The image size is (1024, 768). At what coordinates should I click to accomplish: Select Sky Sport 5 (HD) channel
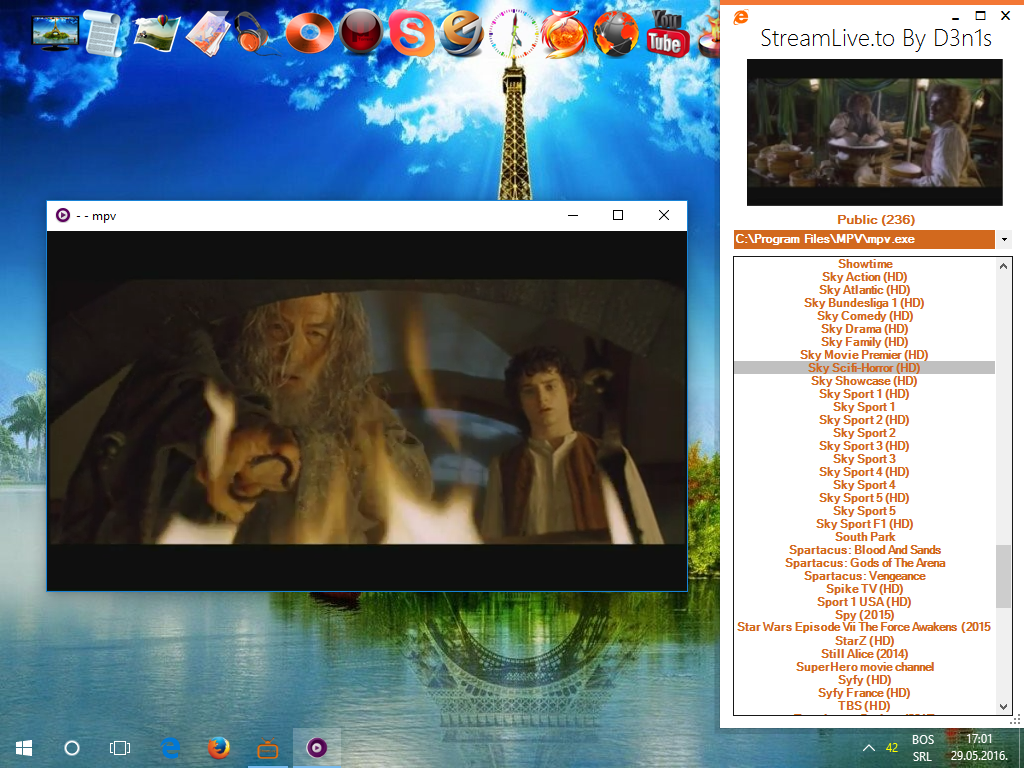click(x=865, y=498)
